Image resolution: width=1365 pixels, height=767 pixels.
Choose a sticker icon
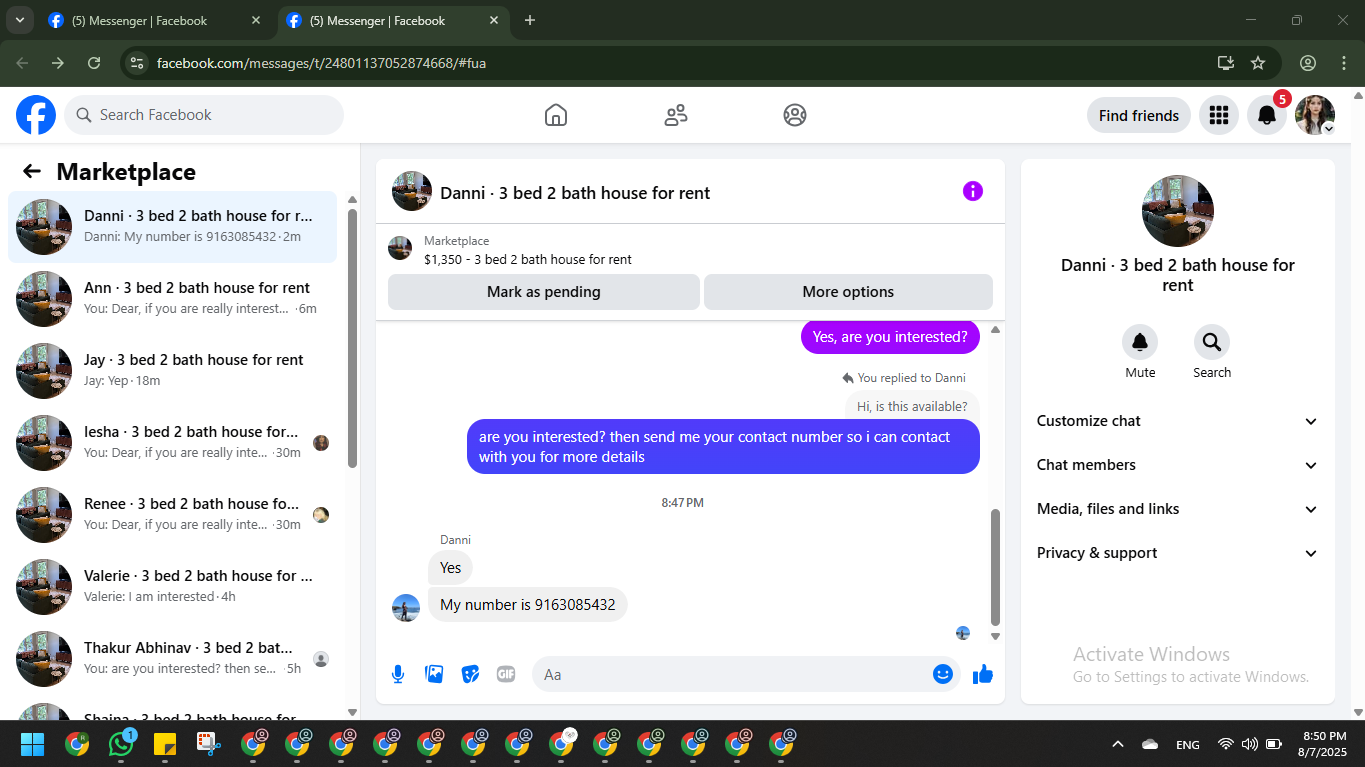(x=470, y=674)
